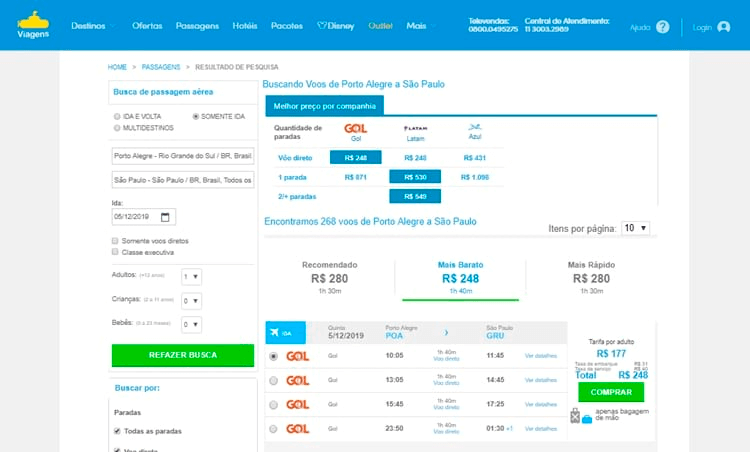Select Gol Vôo direto R$ 248 price
The height and width of the screenshot is (452, 750).
click(x=355, y=157)
